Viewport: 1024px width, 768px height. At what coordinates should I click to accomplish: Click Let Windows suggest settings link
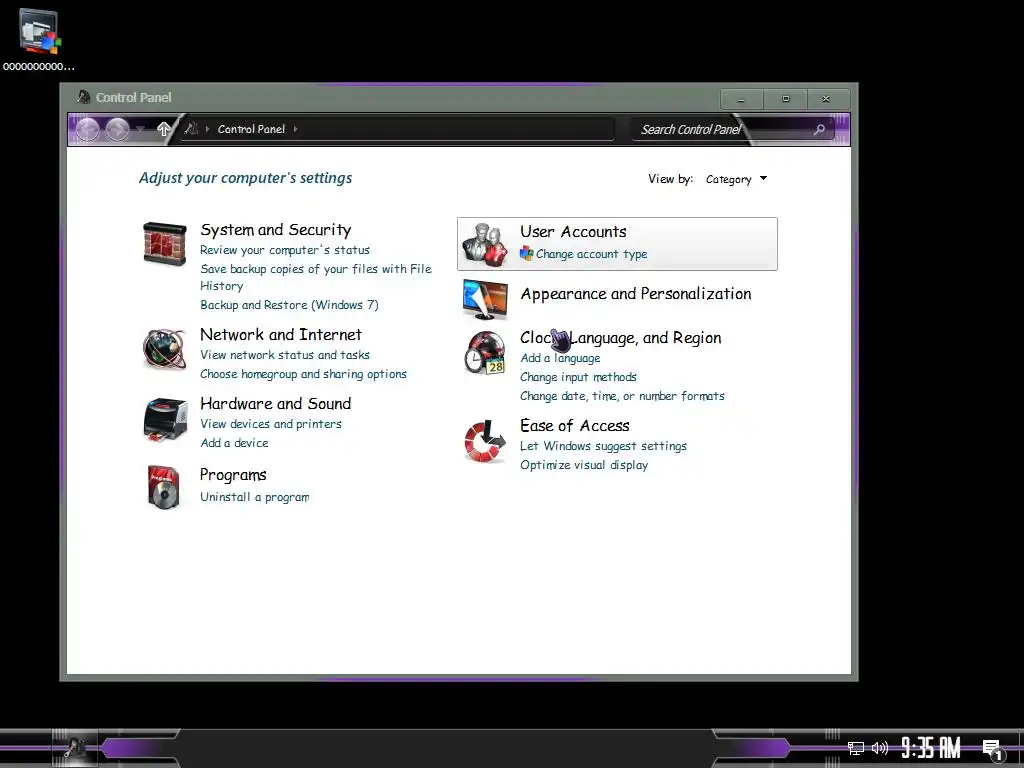pyautogui.click(x=603, y=446)
